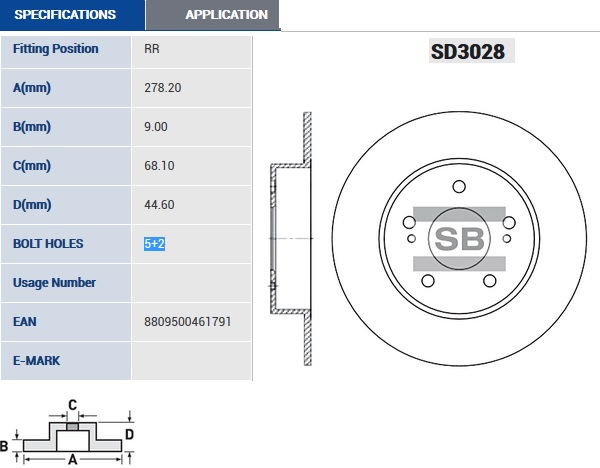Viewport: 600px width, 468px height.
Task: Click the SD3028 part number label
Action: (x=468, y=49)
